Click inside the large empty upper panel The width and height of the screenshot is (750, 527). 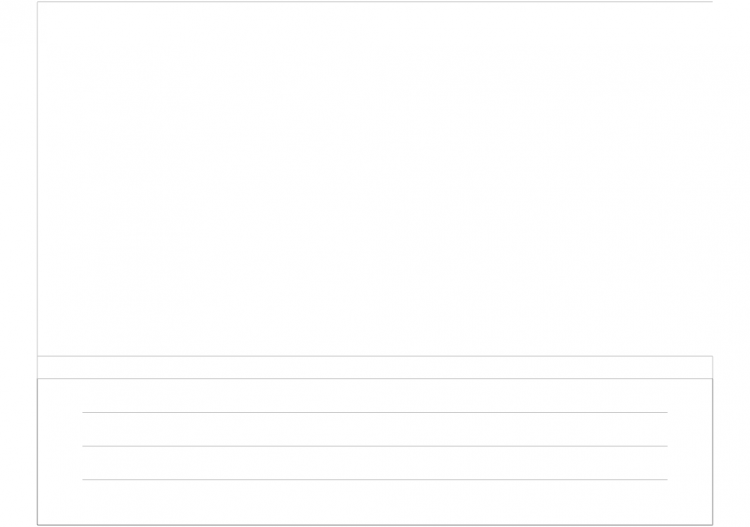tap(375, 179)
